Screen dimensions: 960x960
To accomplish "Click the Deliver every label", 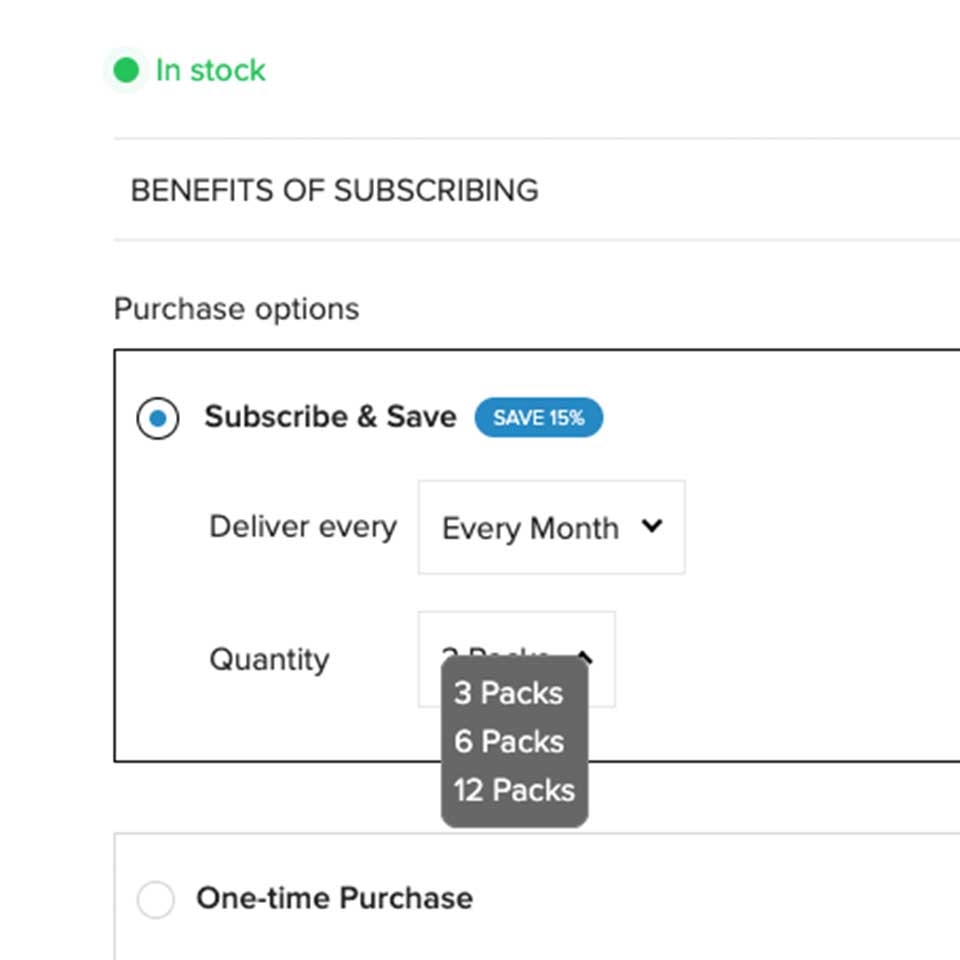I will click(302, 527).
